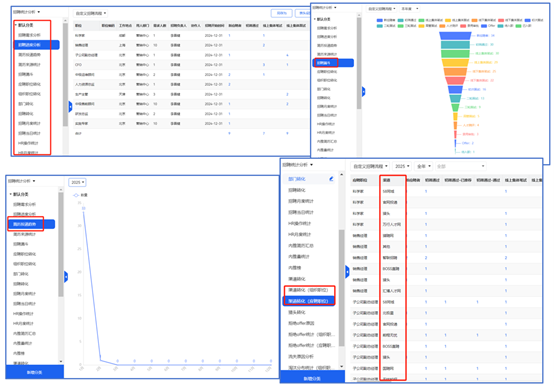Click blue sidebar collapse handle in line chart panel
The width and height of the screenshot is (554, 385).
click(66, 277)
